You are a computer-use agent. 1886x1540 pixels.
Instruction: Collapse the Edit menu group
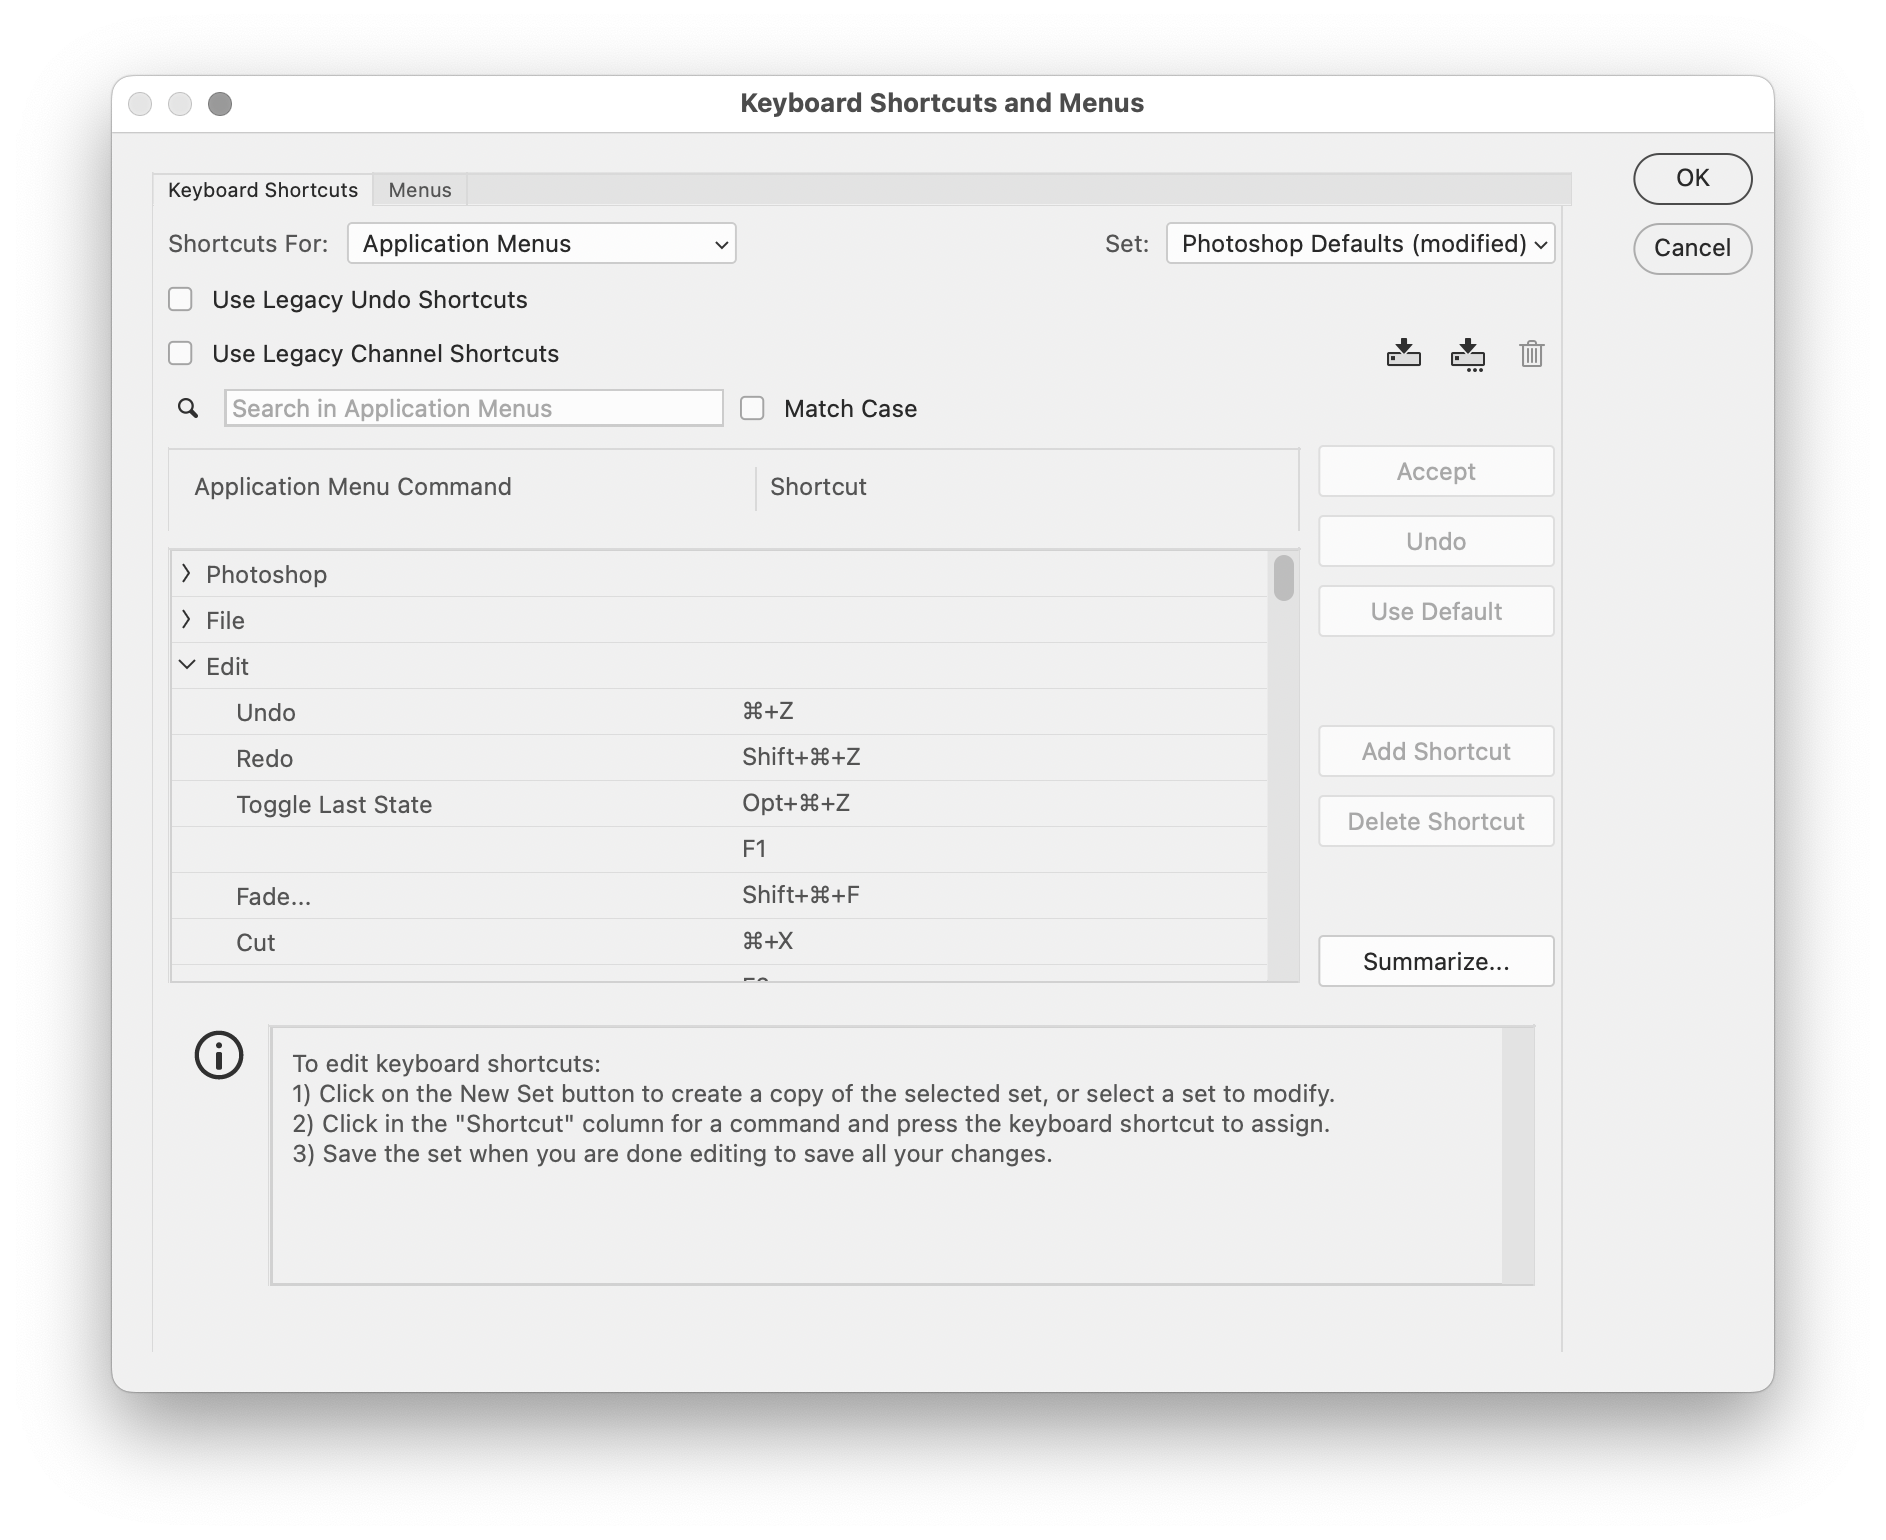click(x=186, y=666)
